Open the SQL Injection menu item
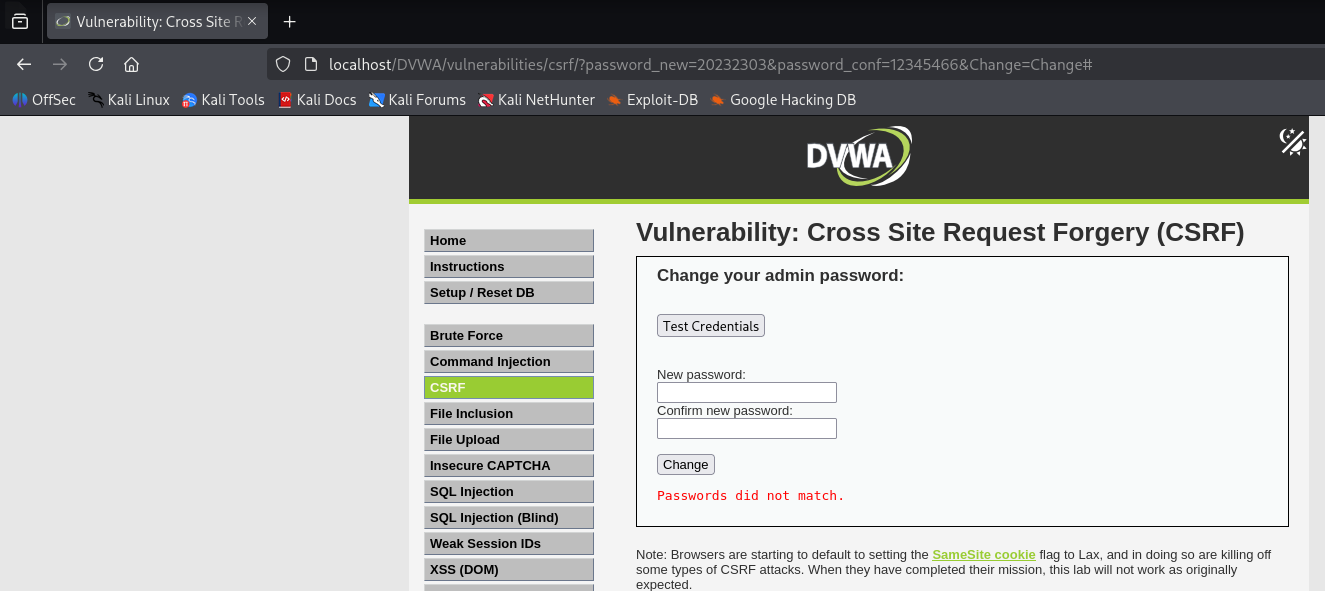This screenshot has height=591, width=1325. (509, 492)
